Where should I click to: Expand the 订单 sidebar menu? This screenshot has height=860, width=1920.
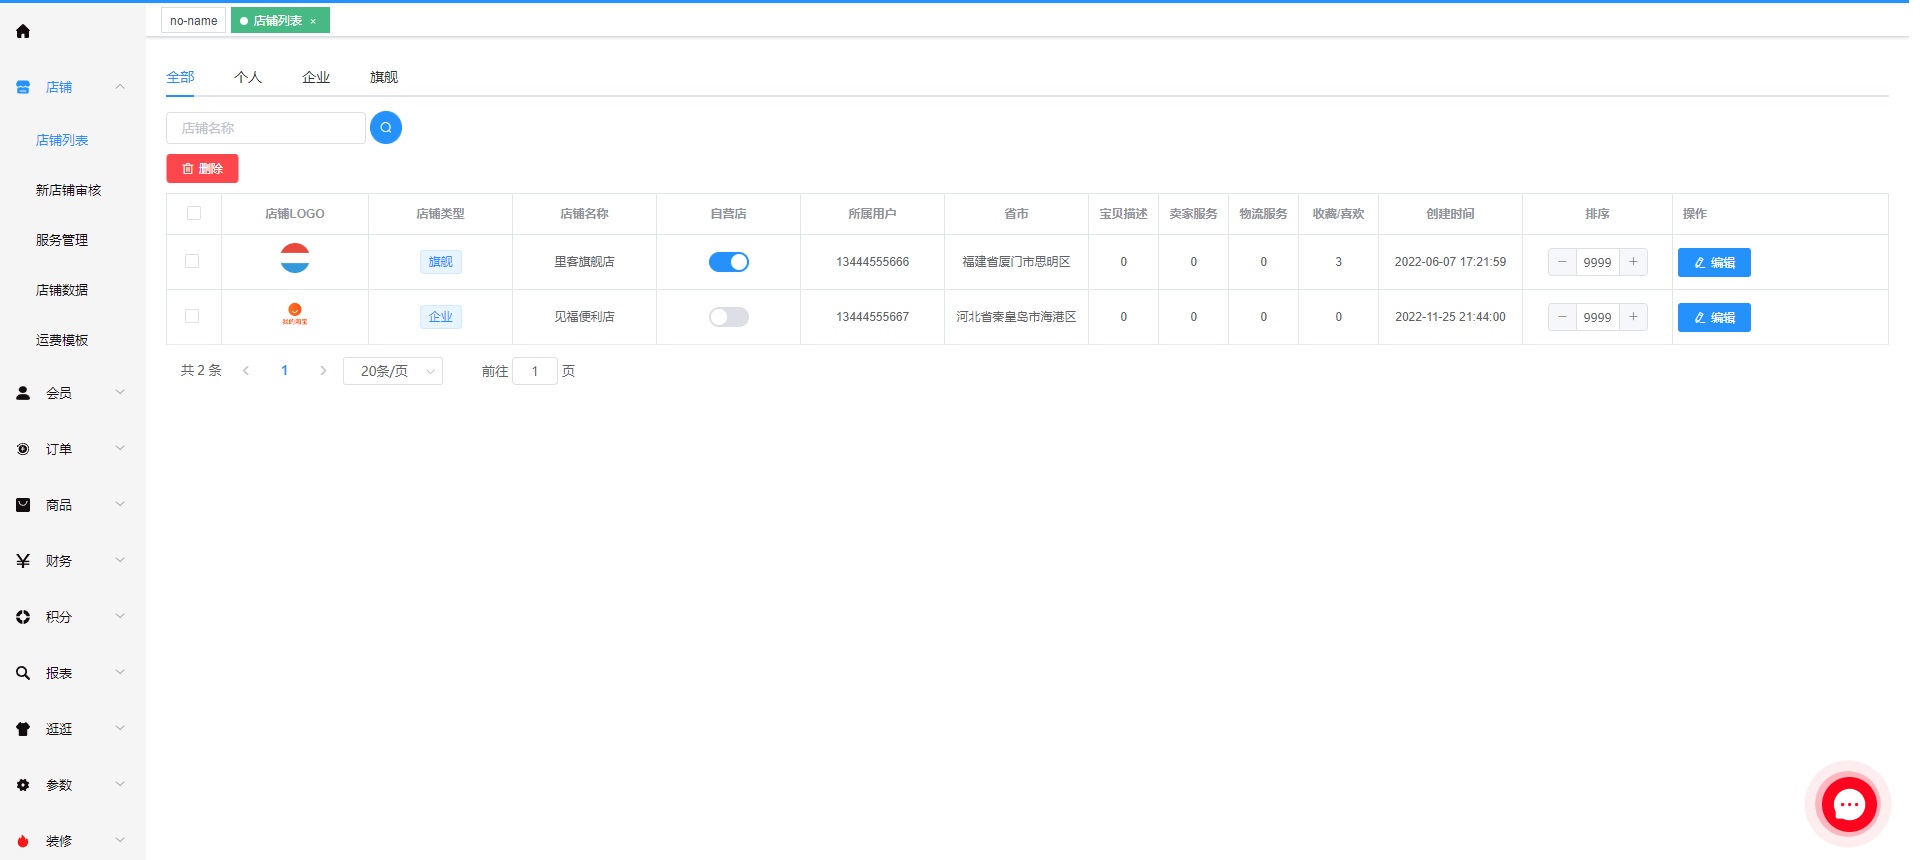120,449
